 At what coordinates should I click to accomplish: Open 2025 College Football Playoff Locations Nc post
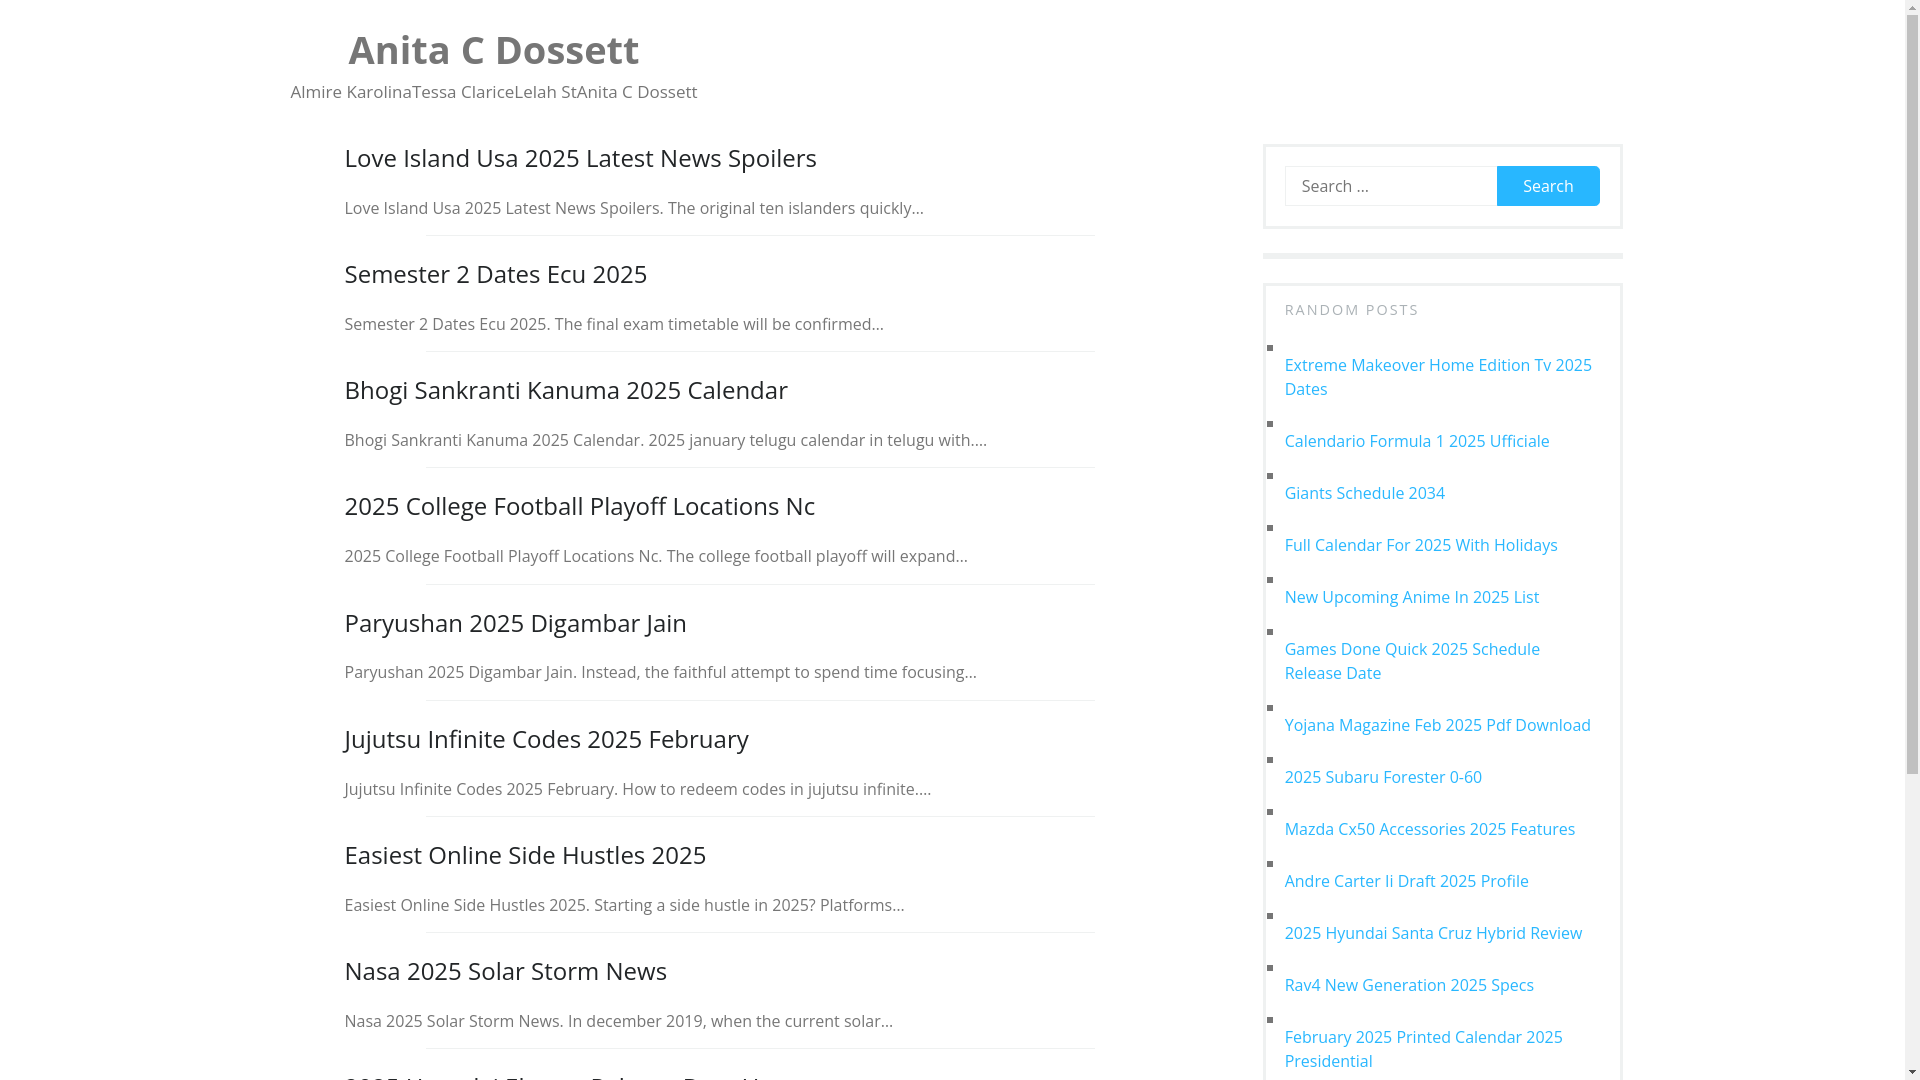coord(579,506)
